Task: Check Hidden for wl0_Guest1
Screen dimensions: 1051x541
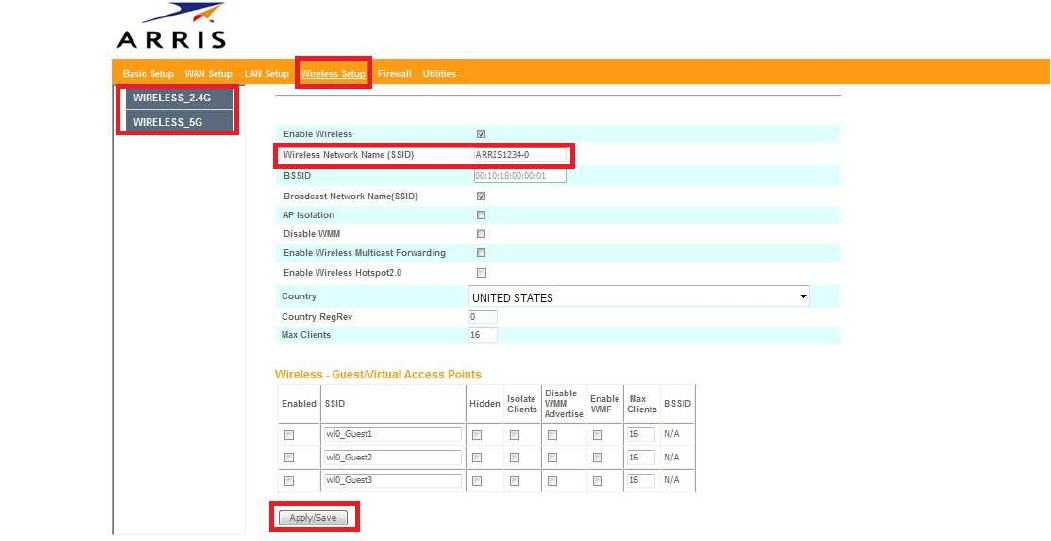Action: (477, 435)
